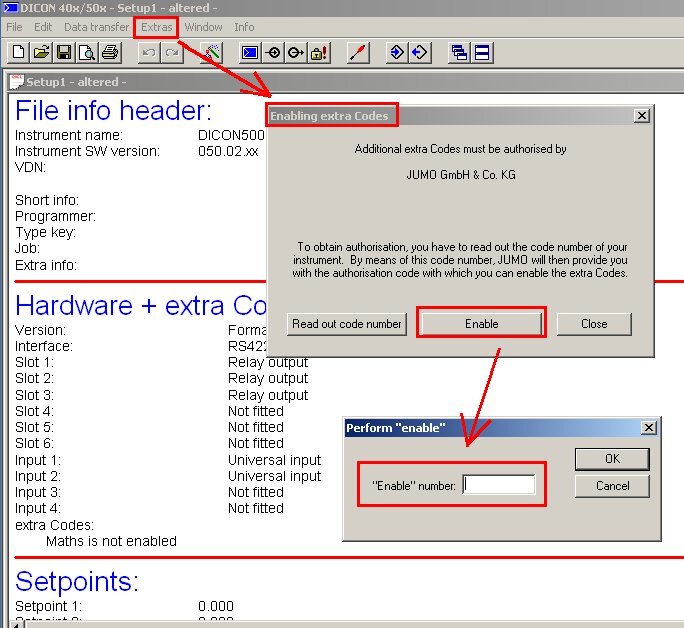684x628 pixels.
Task: Click the tile windows toolbar icon
Action: pyautogui.click(x=482, y=53)
